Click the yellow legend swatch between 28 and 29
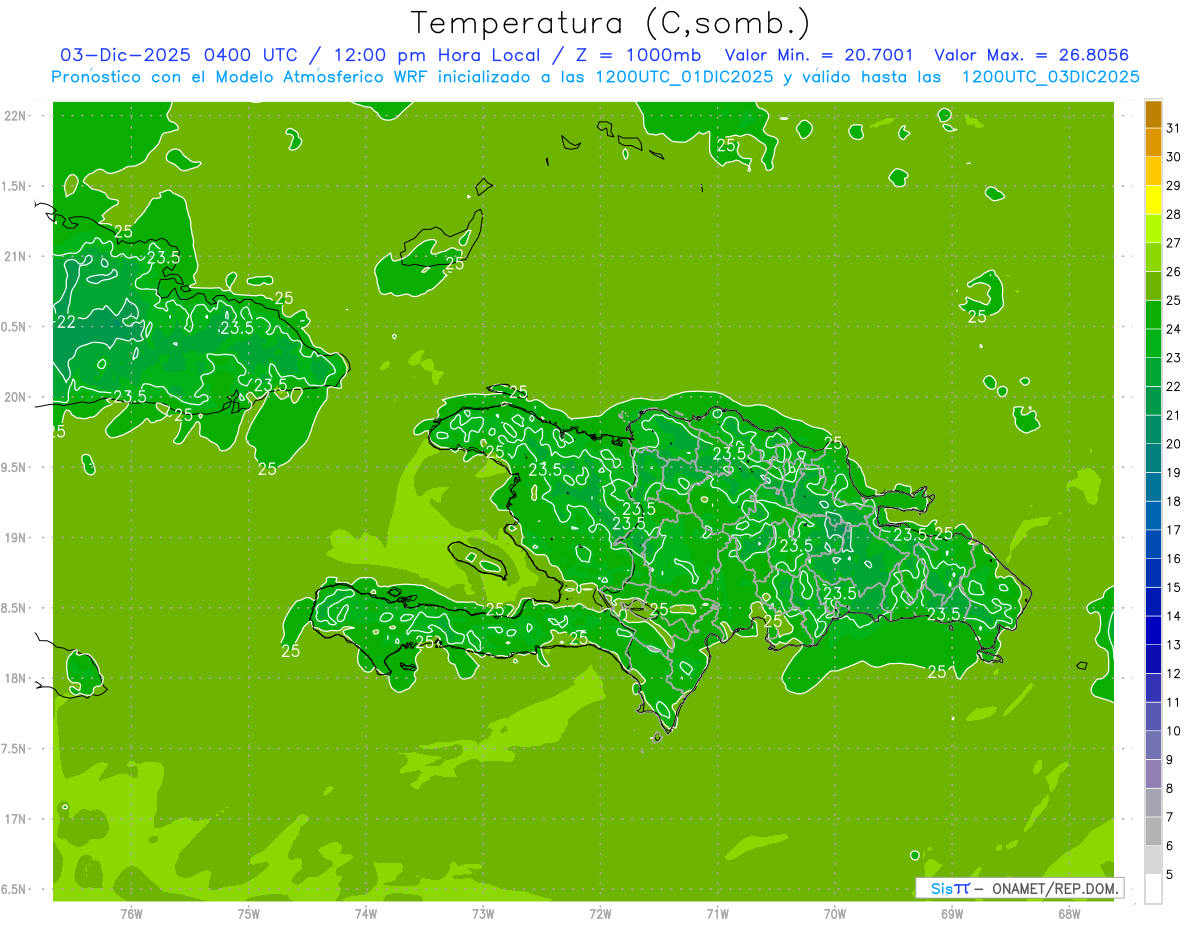The height and width of the screenshot is (927, 1200). [1154, 200]
